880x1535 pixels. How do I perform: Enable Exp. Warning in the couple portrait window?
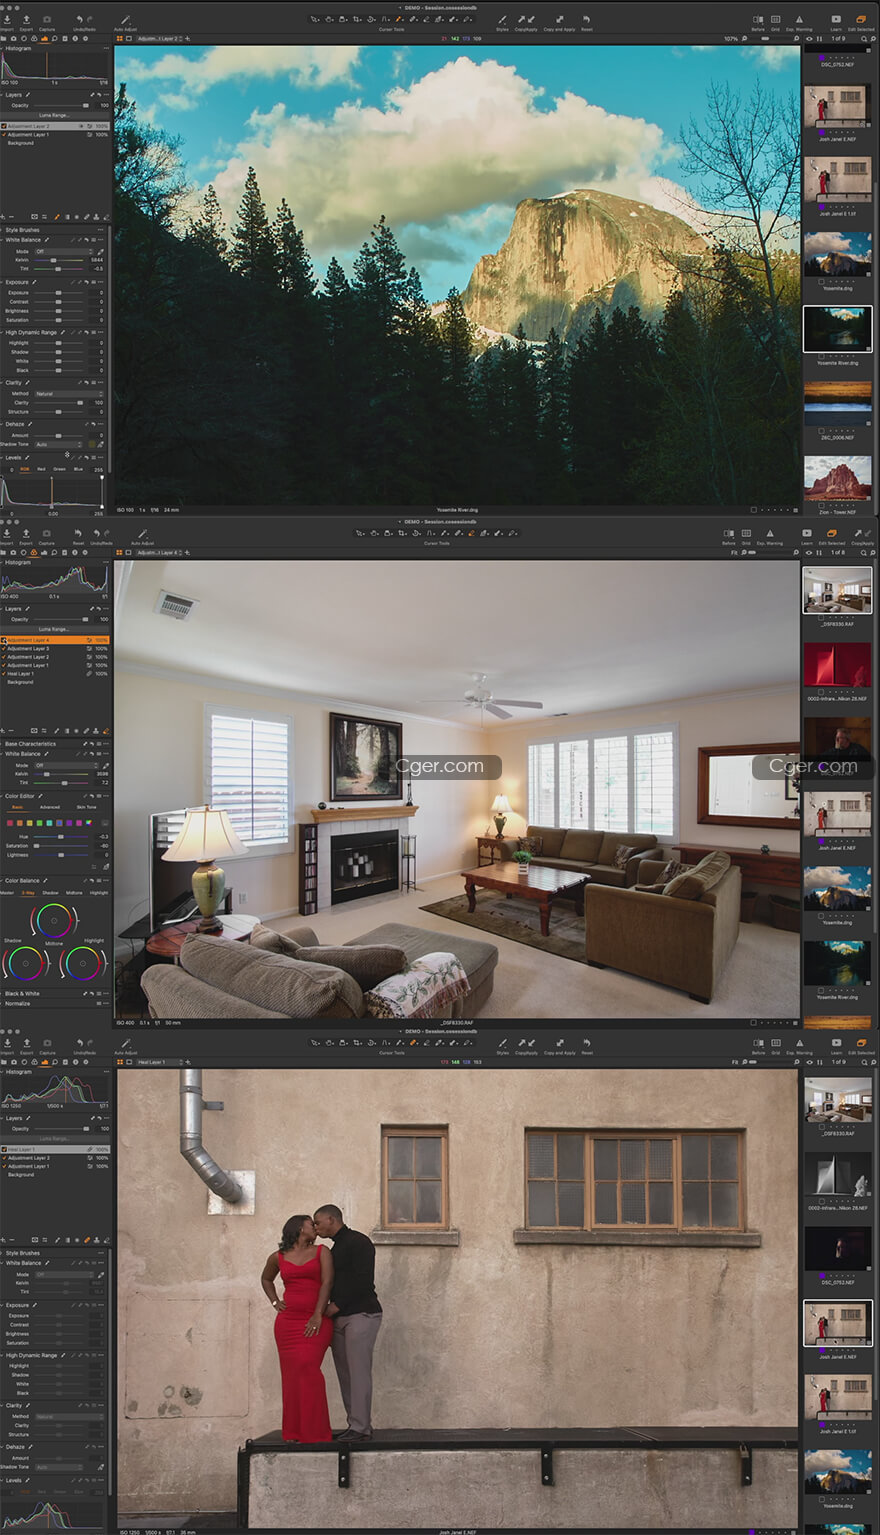point(799,1043)
